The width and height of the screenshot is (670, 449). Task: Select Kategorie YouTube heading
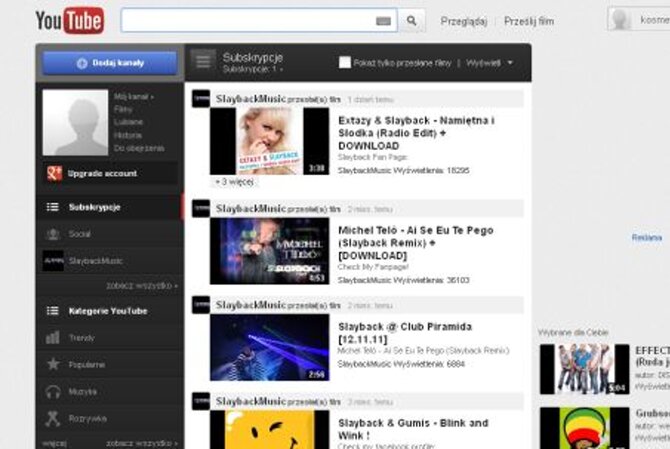pos(108,311)
